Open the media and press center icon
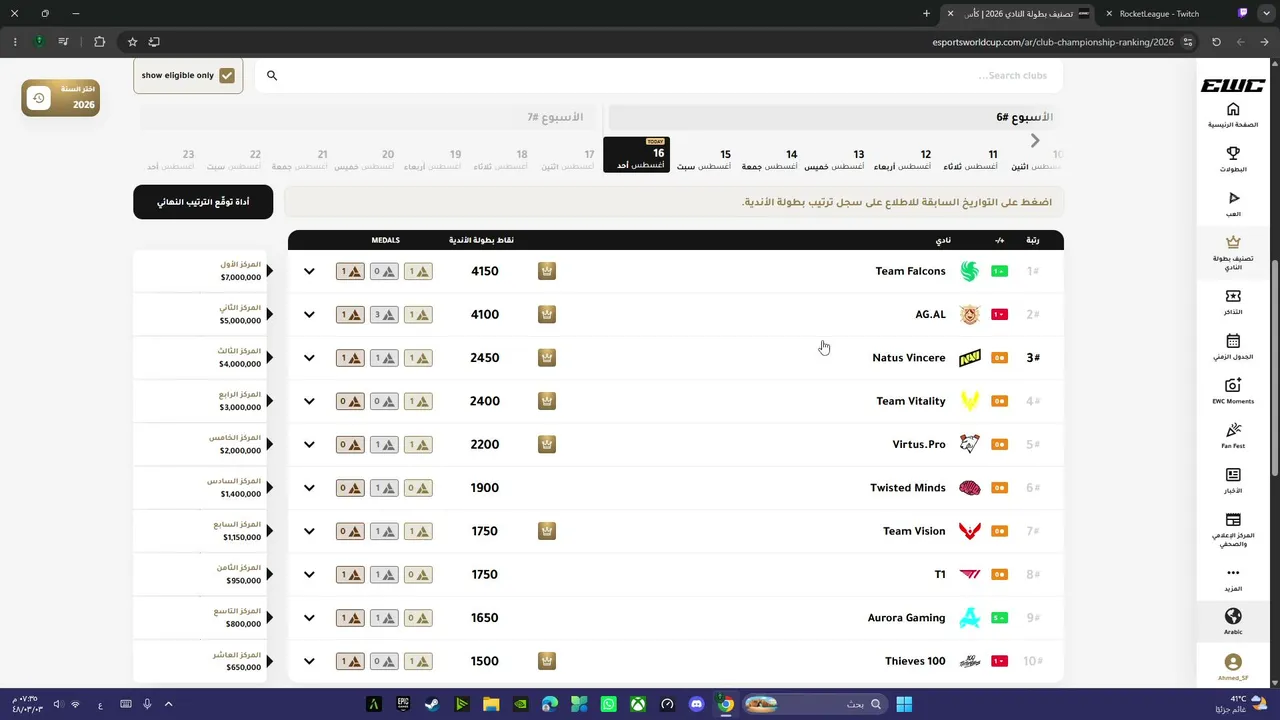The width and height of the screenshot is (1280, 720). 1233,520
